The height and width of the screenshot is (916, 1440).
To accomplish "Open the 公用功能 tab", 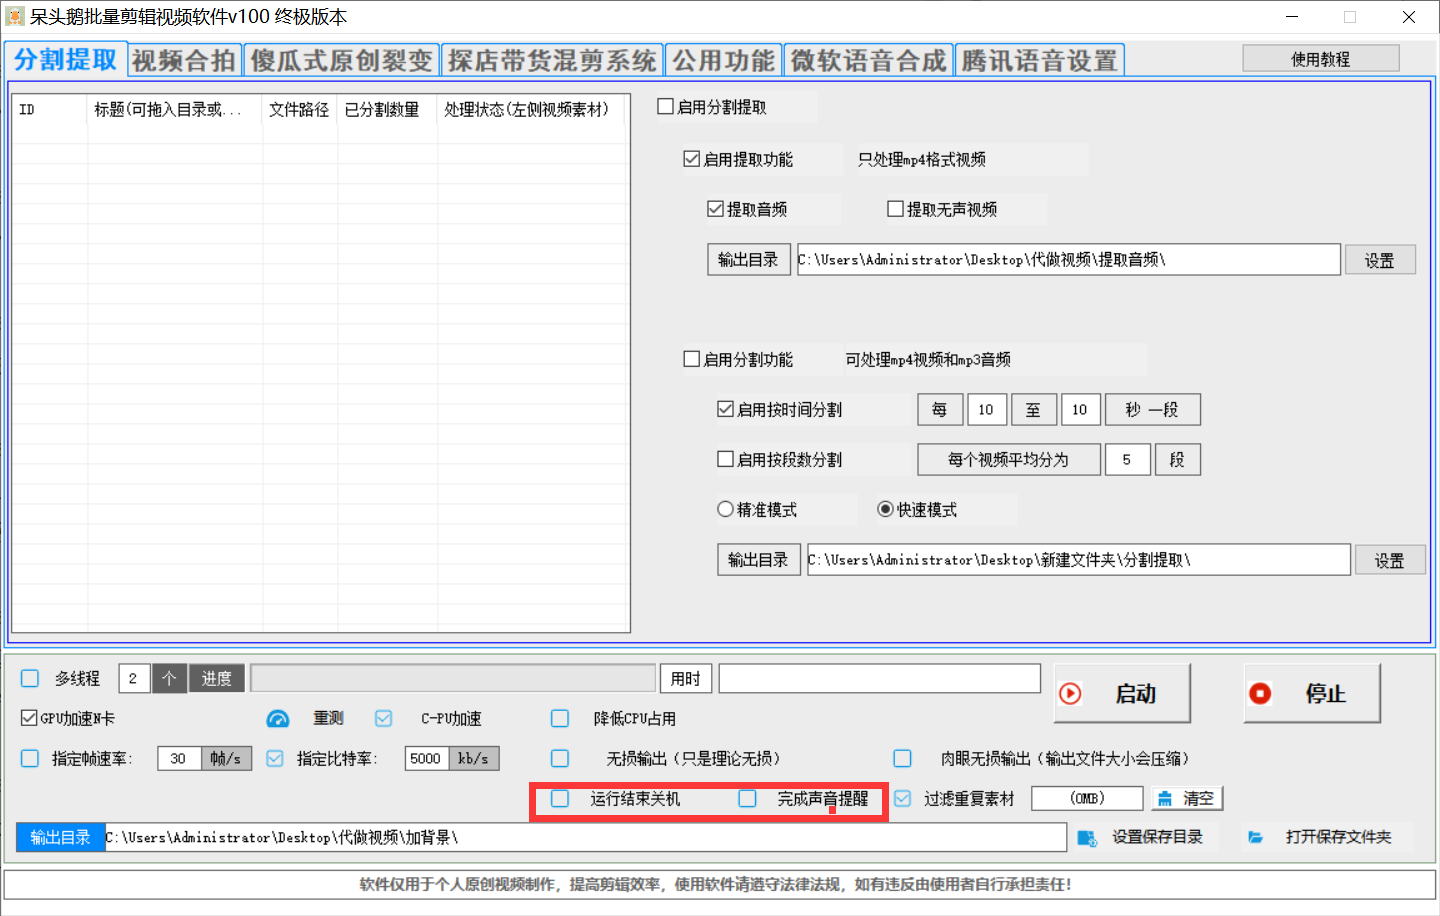I will pos(723,61).
